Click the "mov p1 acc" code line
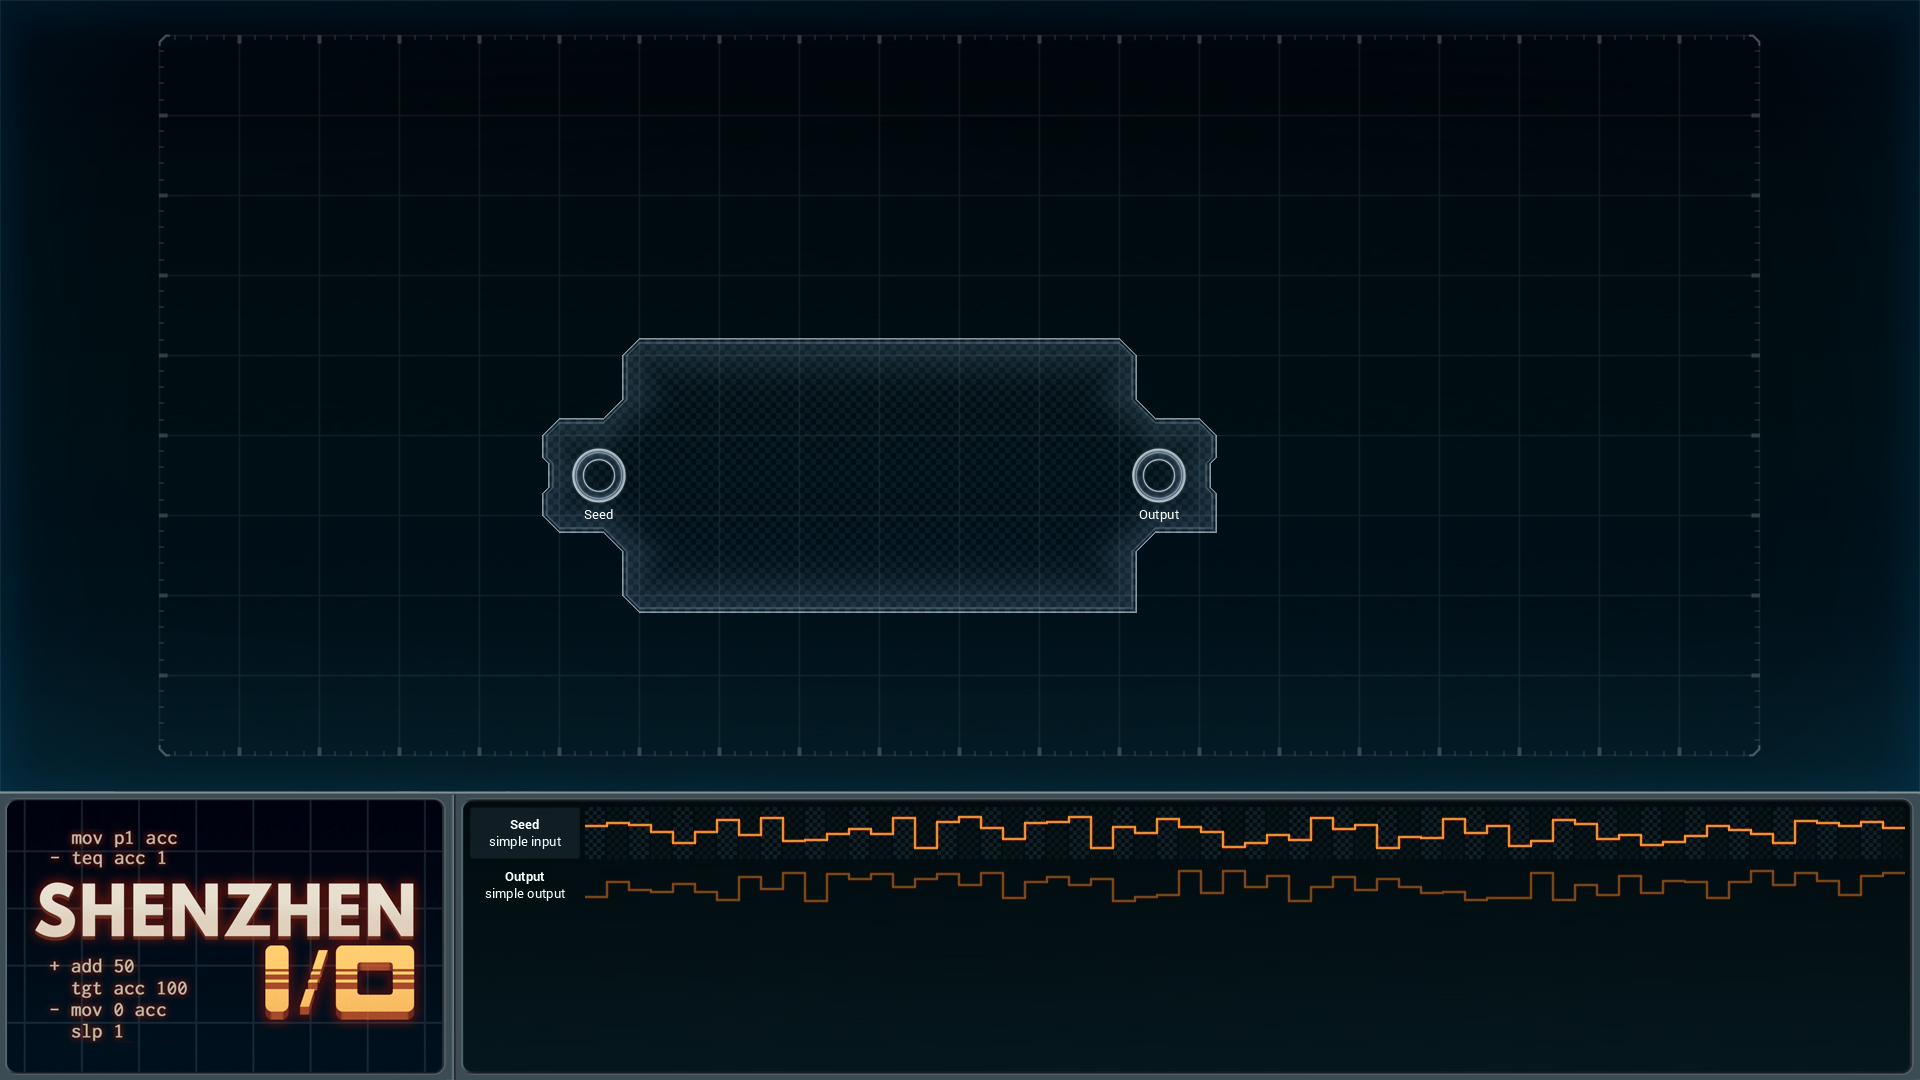 124,838
